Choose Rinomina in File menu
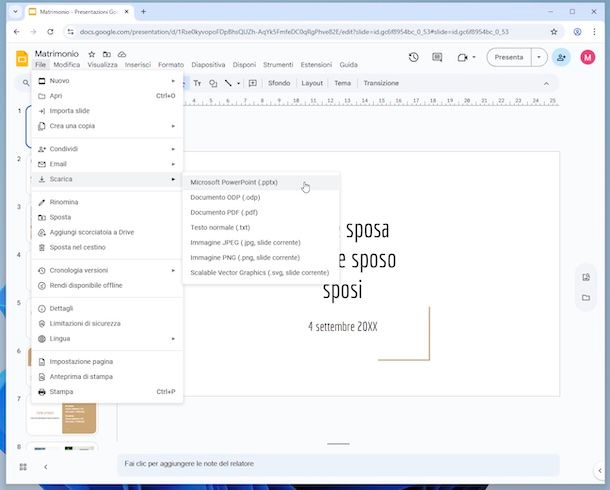 pos(107,202)
